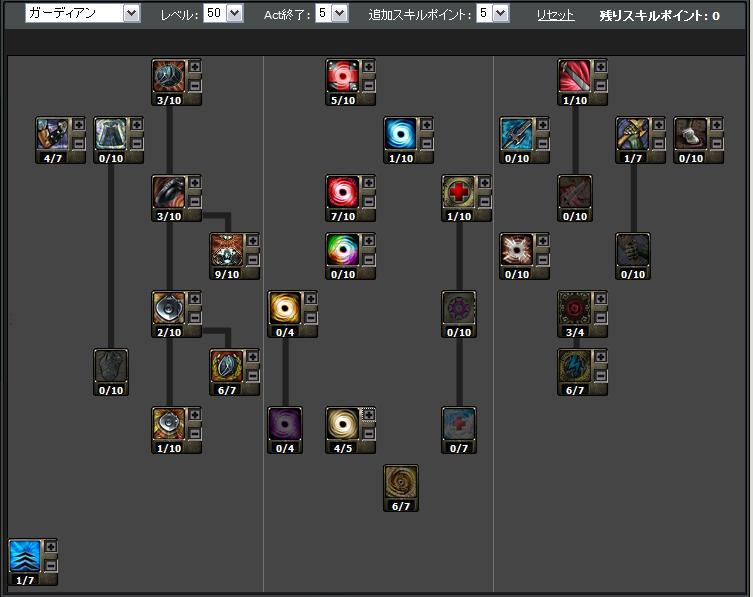Click the bottom shield skill icon showing 1/10
The height and width of the screenshot is (597, 753).
point(169,425)
